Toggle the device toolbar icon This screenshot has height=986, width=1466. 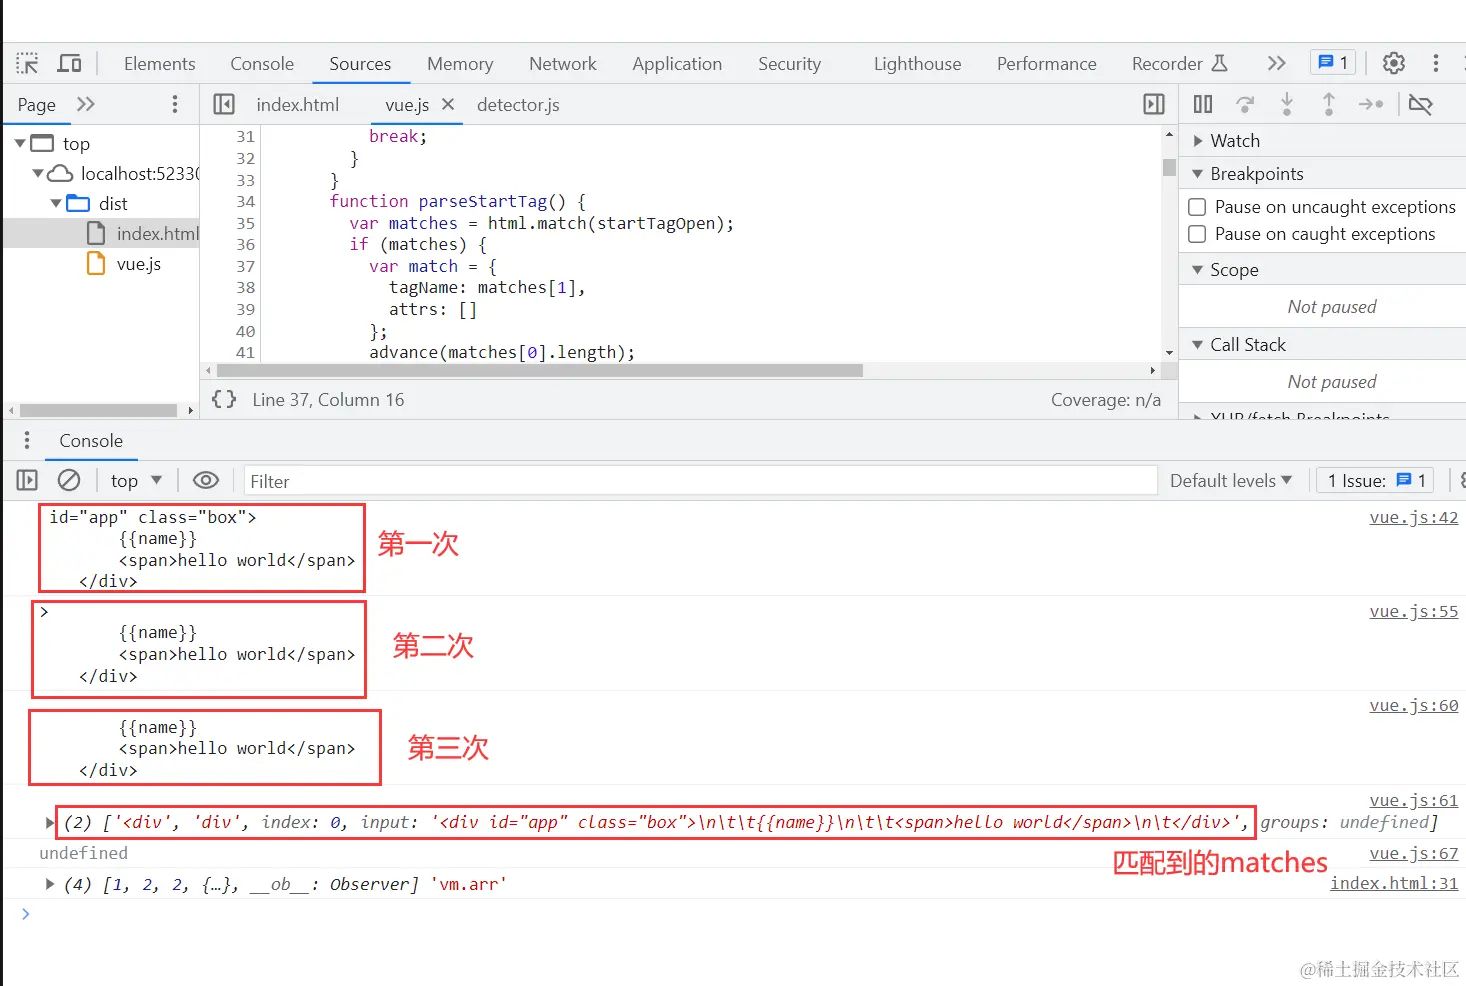(69, 63)
